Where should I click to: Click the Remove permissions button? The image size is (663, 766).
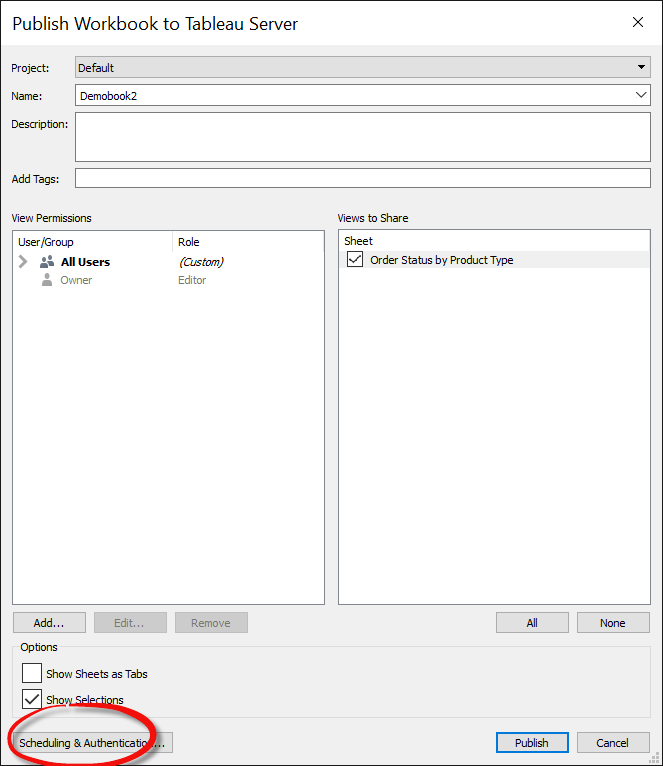211,623
